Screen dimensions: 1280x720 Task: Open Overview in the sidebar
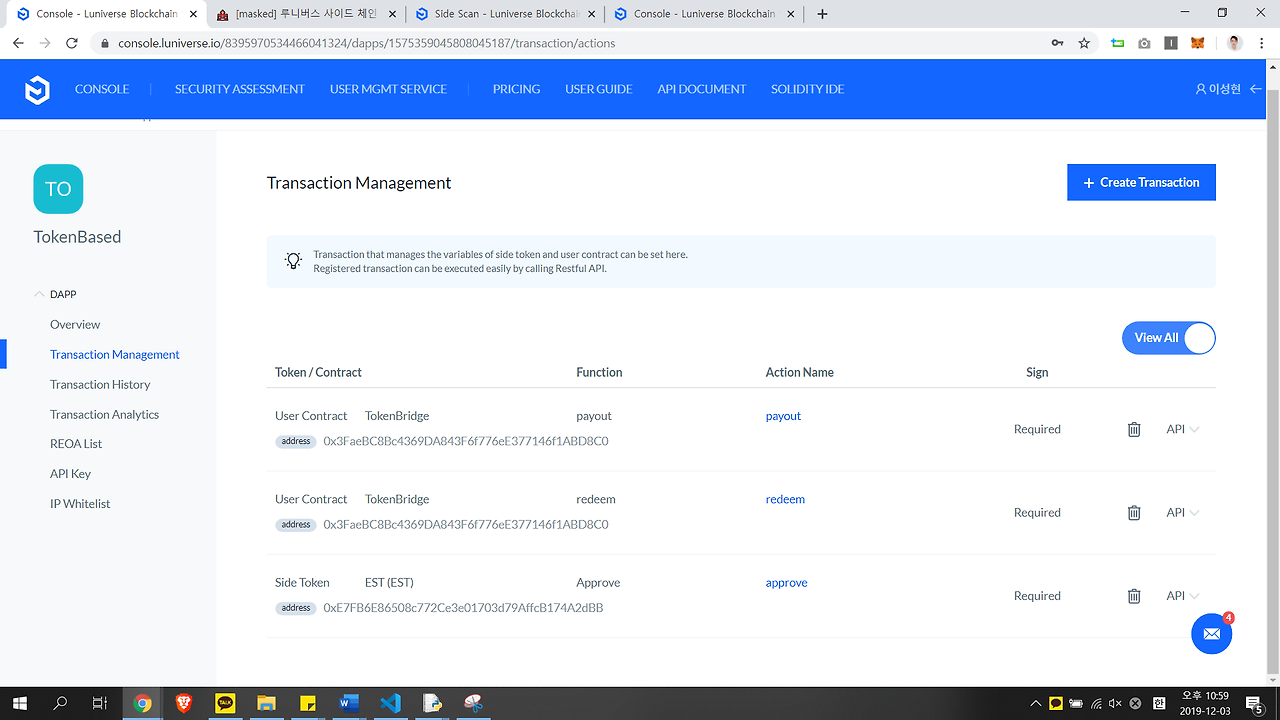coord(75,324)
